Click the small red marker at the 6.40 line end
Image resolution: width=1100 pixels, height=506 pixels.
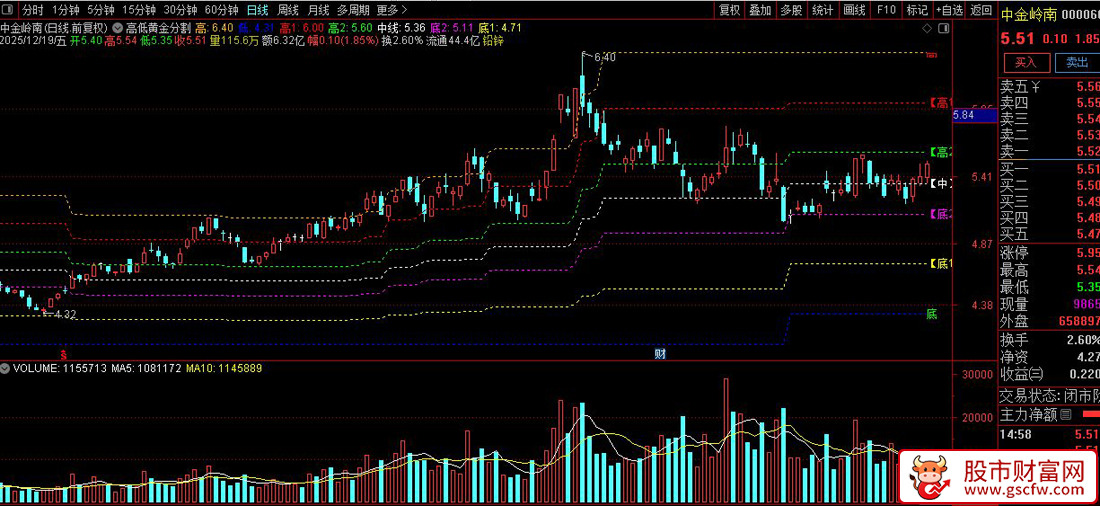[932, 54]
